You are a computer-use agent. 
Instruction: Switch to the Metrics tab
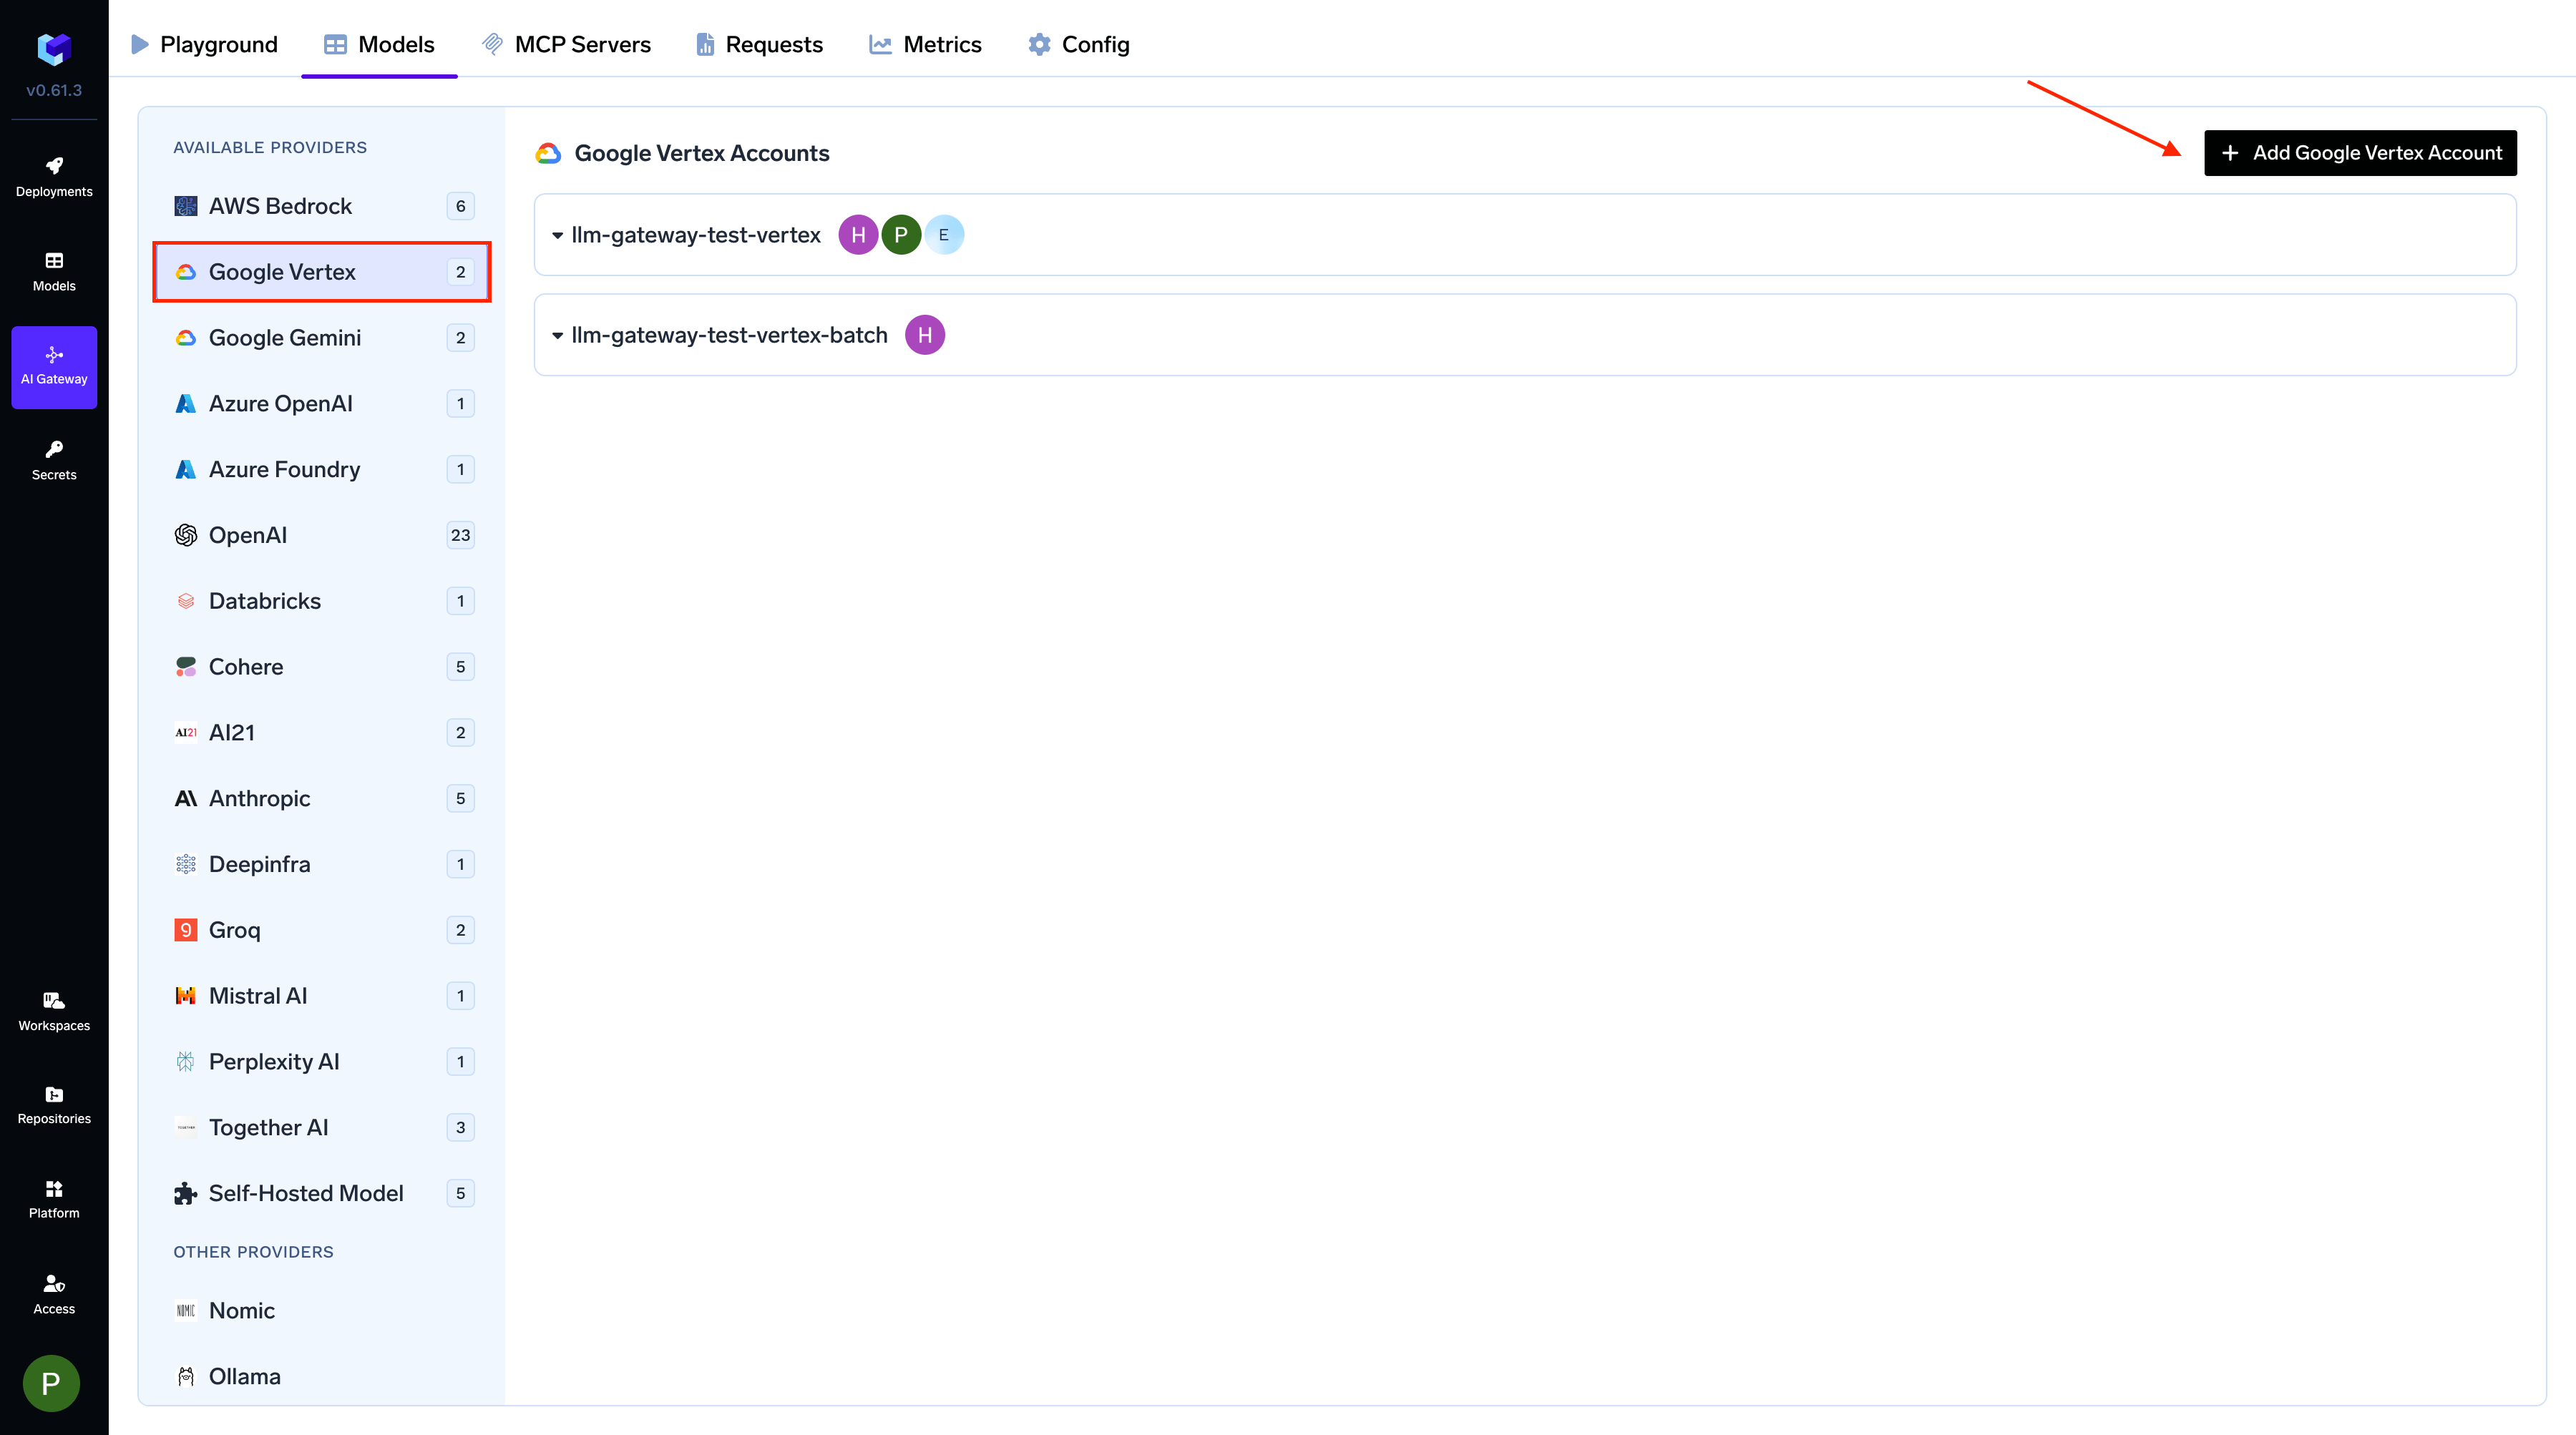pos(925,44)
